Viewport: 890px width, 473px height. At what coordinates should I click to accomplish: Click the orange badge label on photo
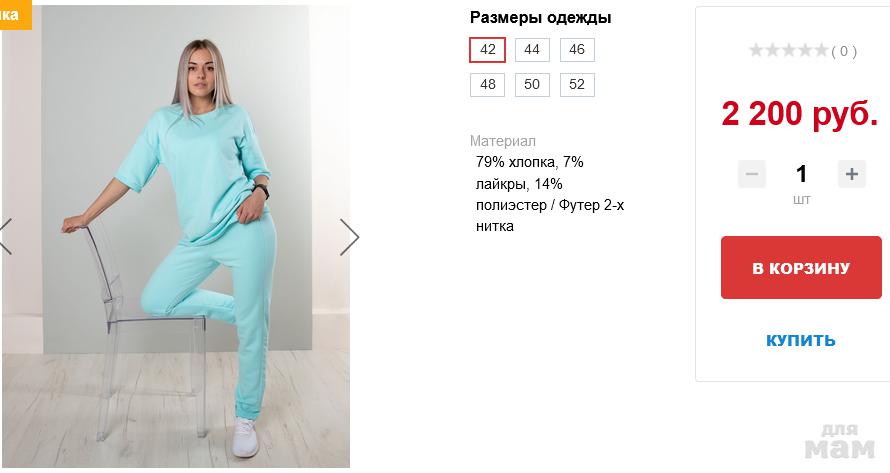pos(15,15)
